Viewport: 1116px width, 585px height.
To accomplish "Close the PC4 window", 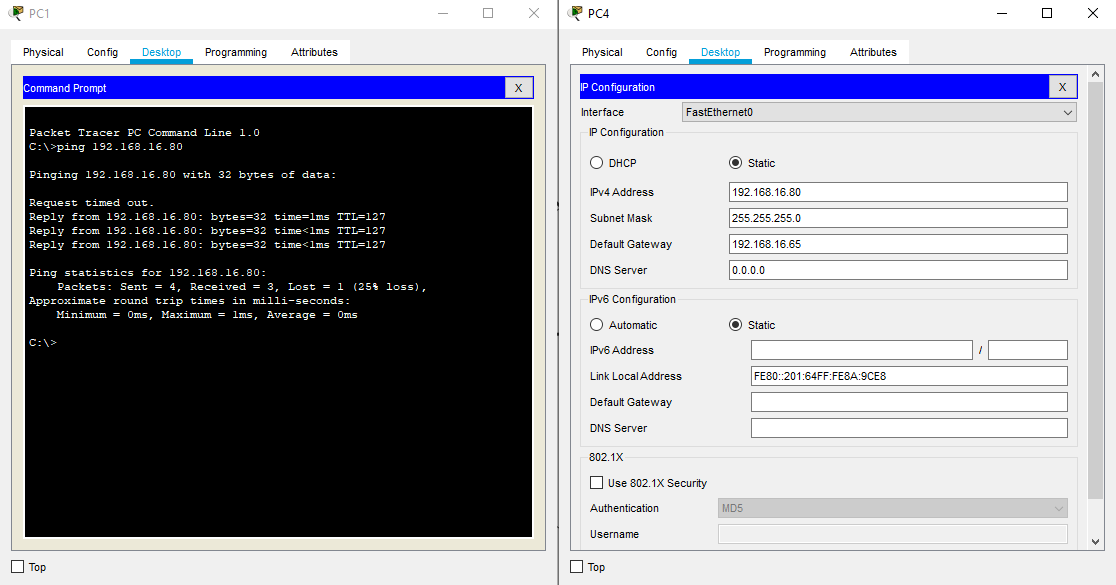I will (1093, 13).
